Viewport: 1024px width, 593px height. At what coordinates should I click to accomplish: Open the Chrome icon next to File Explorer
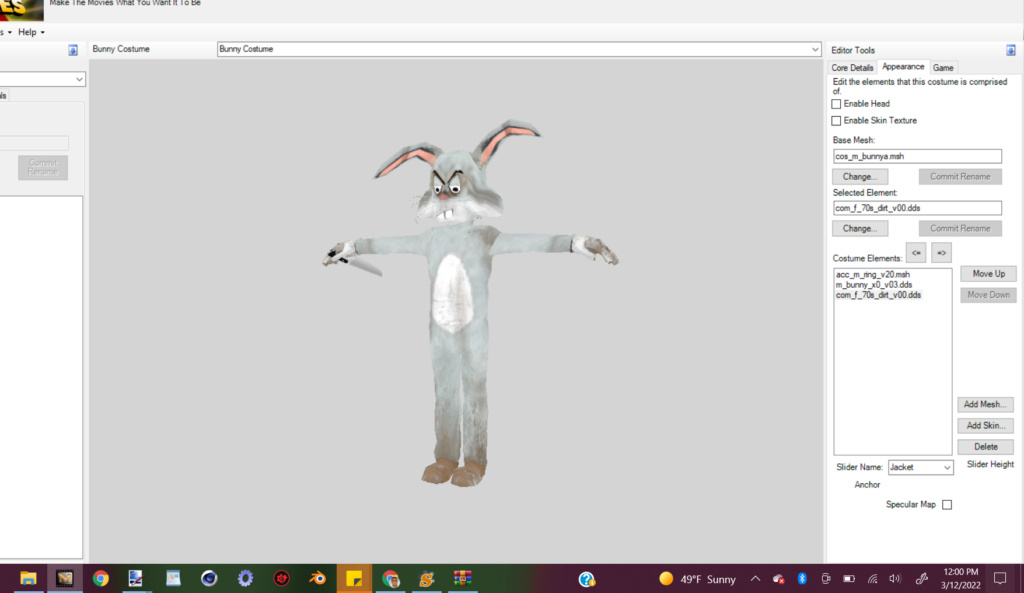[x=101, y=579]
